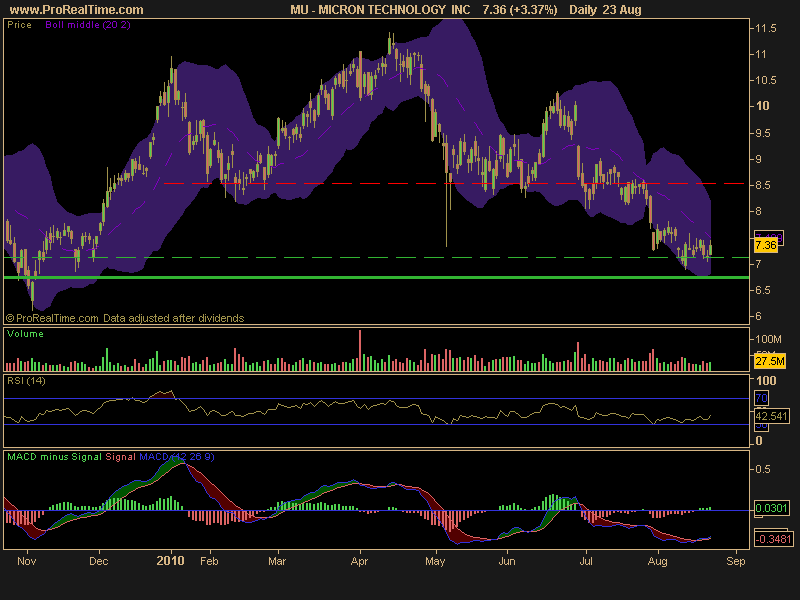This screenshot has height=600, width=800.
Task: Click the 6 price axis value
Action: pos(758,316)
